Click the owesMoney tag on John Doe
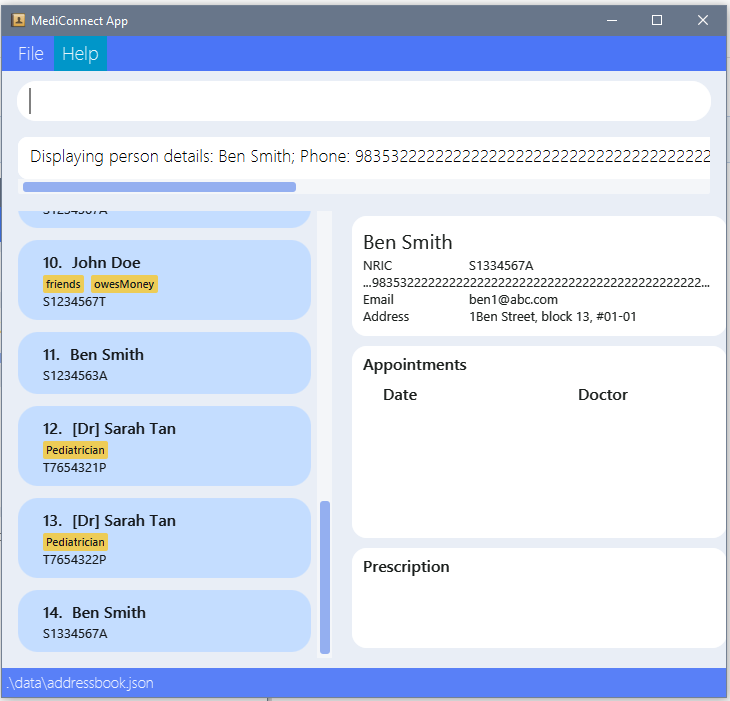The image size is (730, 701). point(124,284)
